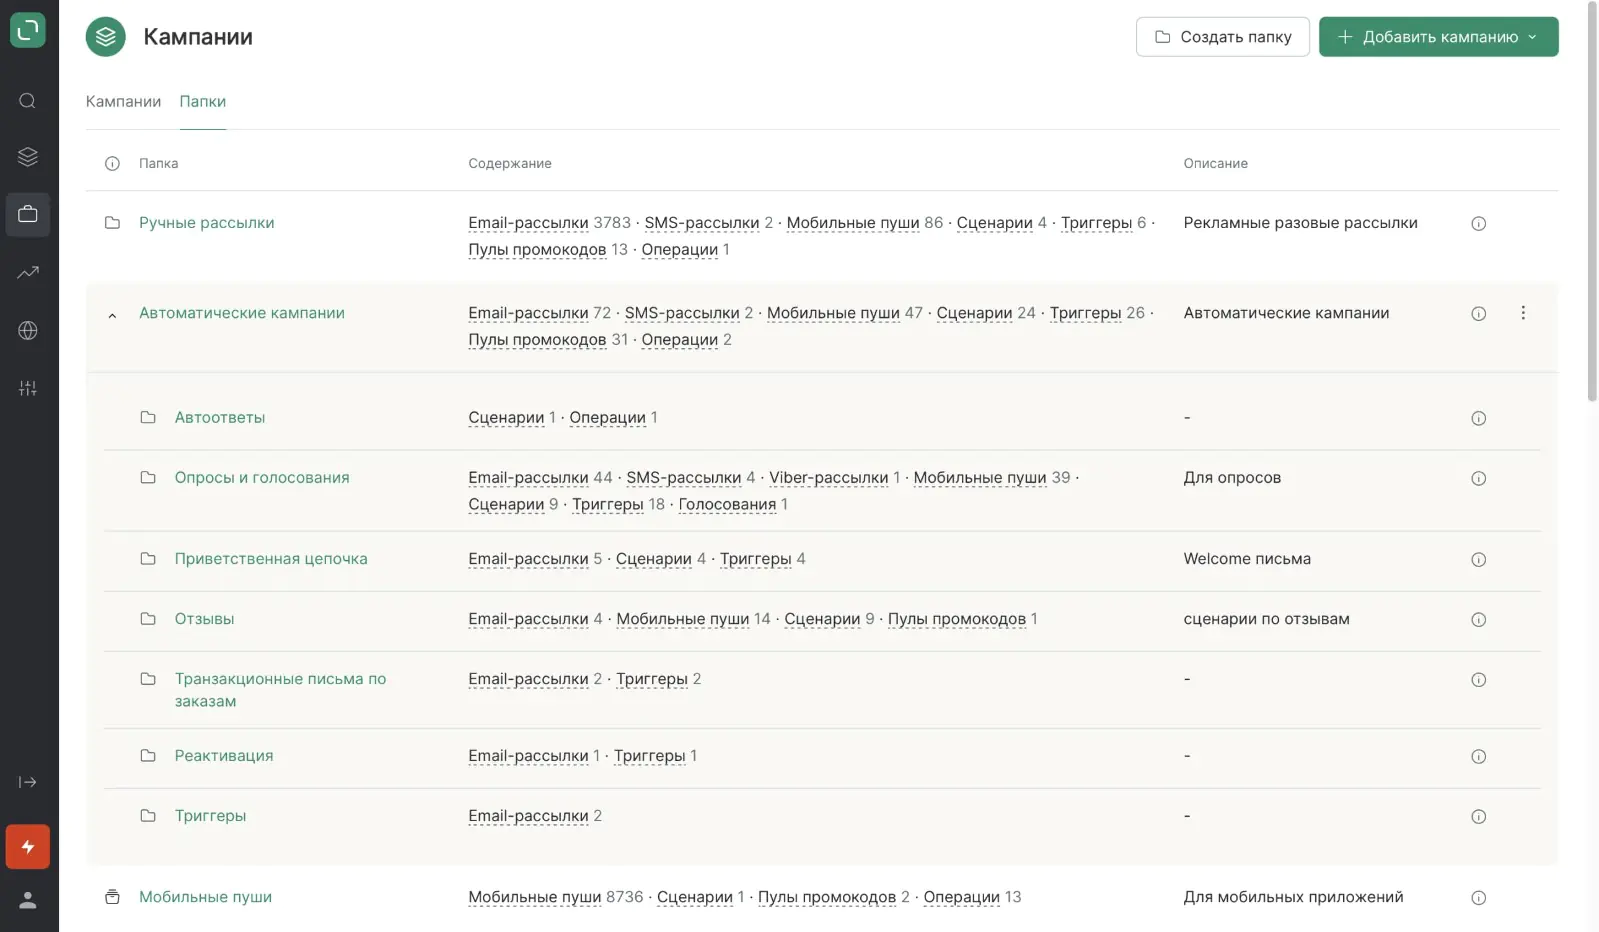
Task: Open search from the sidebar magnifier icon
Action: [x=28, y=100]
